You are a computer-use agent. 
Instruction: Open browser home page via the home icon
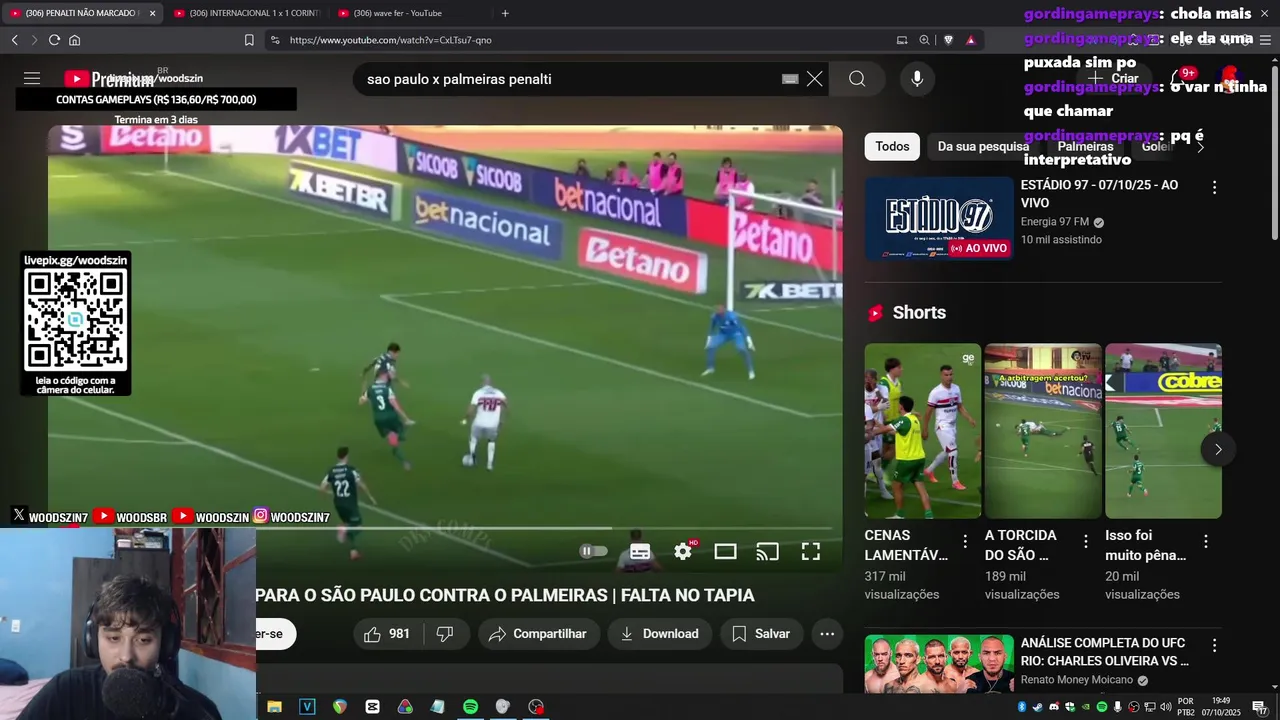[x=74, y=40]
